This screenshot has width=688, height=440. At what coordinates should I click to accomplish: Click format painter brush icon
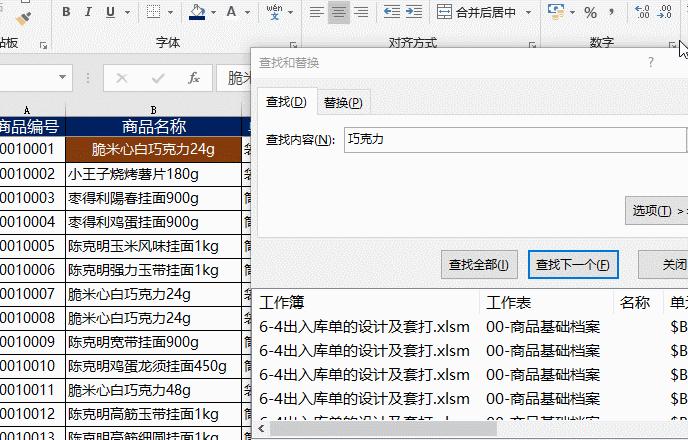(23, 18)
